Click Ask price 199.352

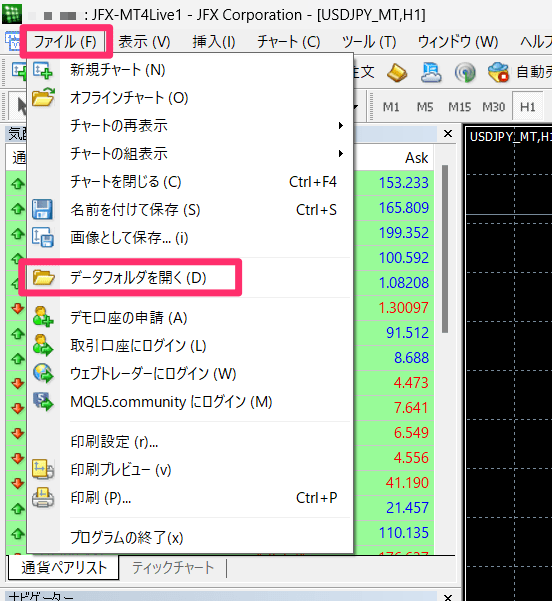[403, 233]
